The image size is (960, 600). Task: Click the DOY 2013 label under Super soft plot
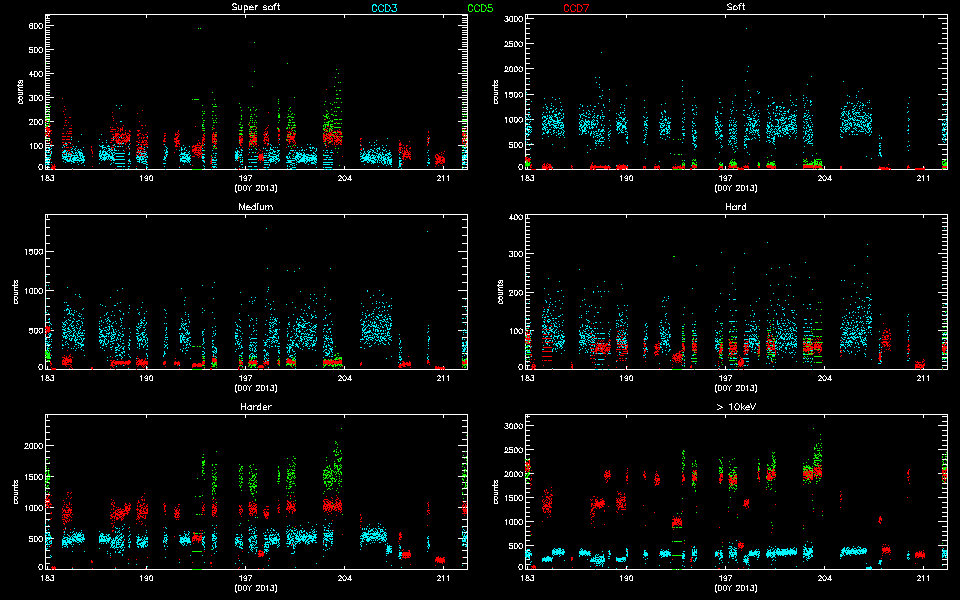tap(255, 188)
